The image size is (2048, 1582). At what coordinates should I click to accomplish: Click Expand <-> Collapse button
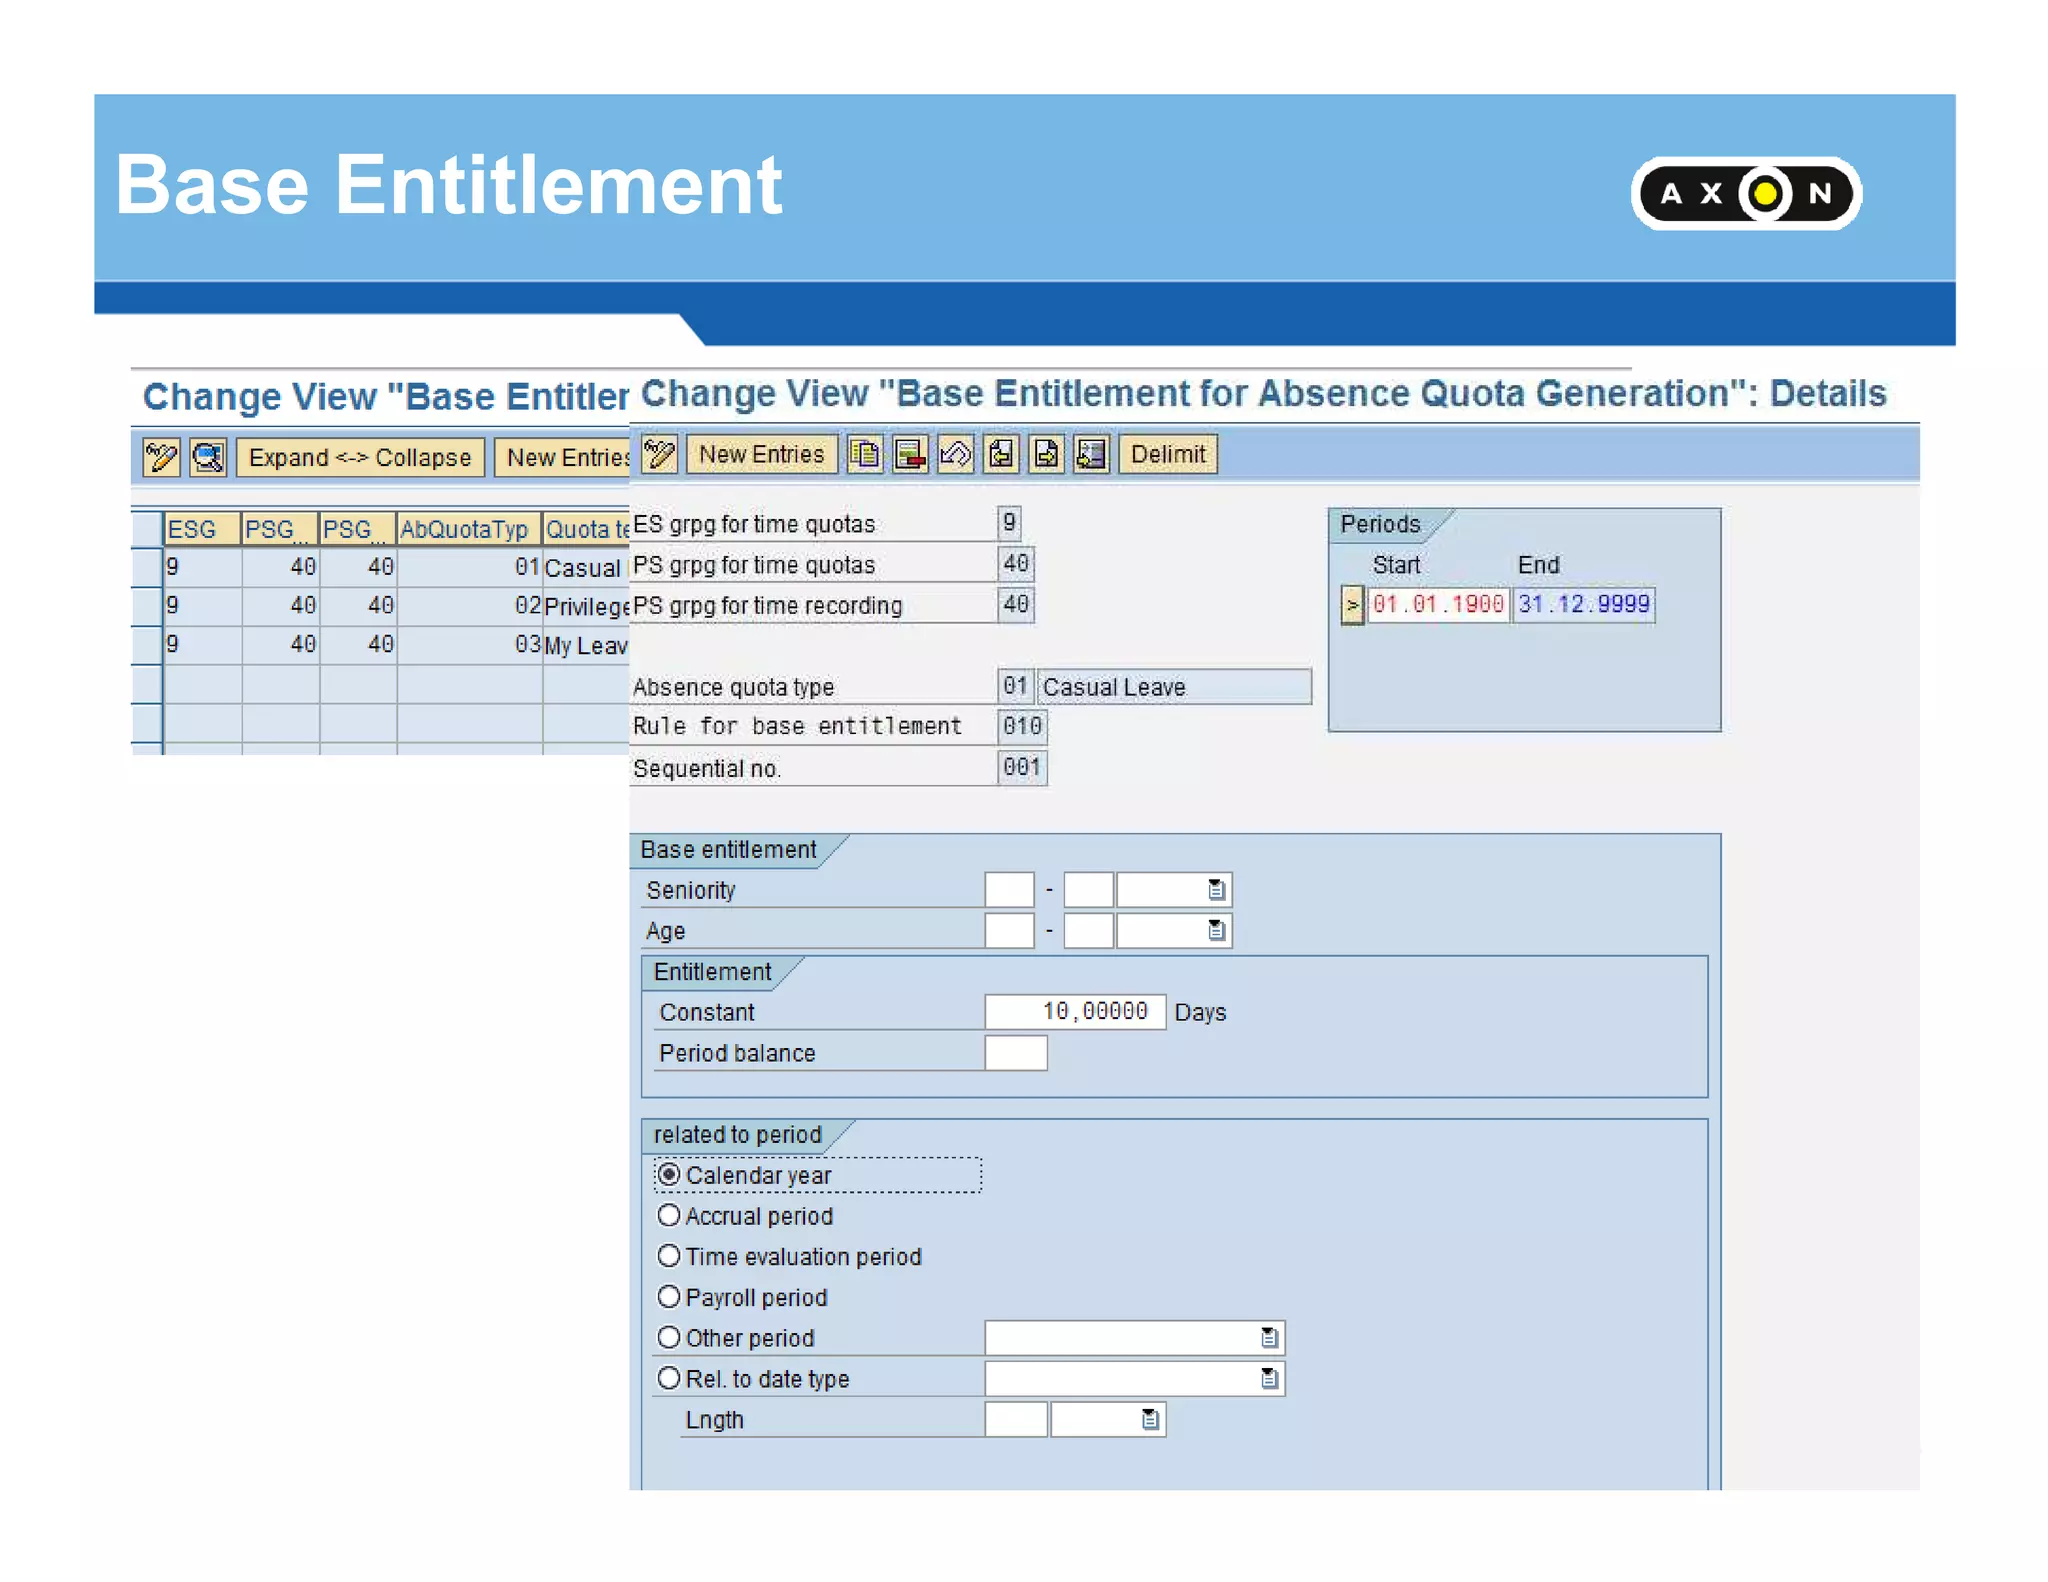tap(360, 457)
